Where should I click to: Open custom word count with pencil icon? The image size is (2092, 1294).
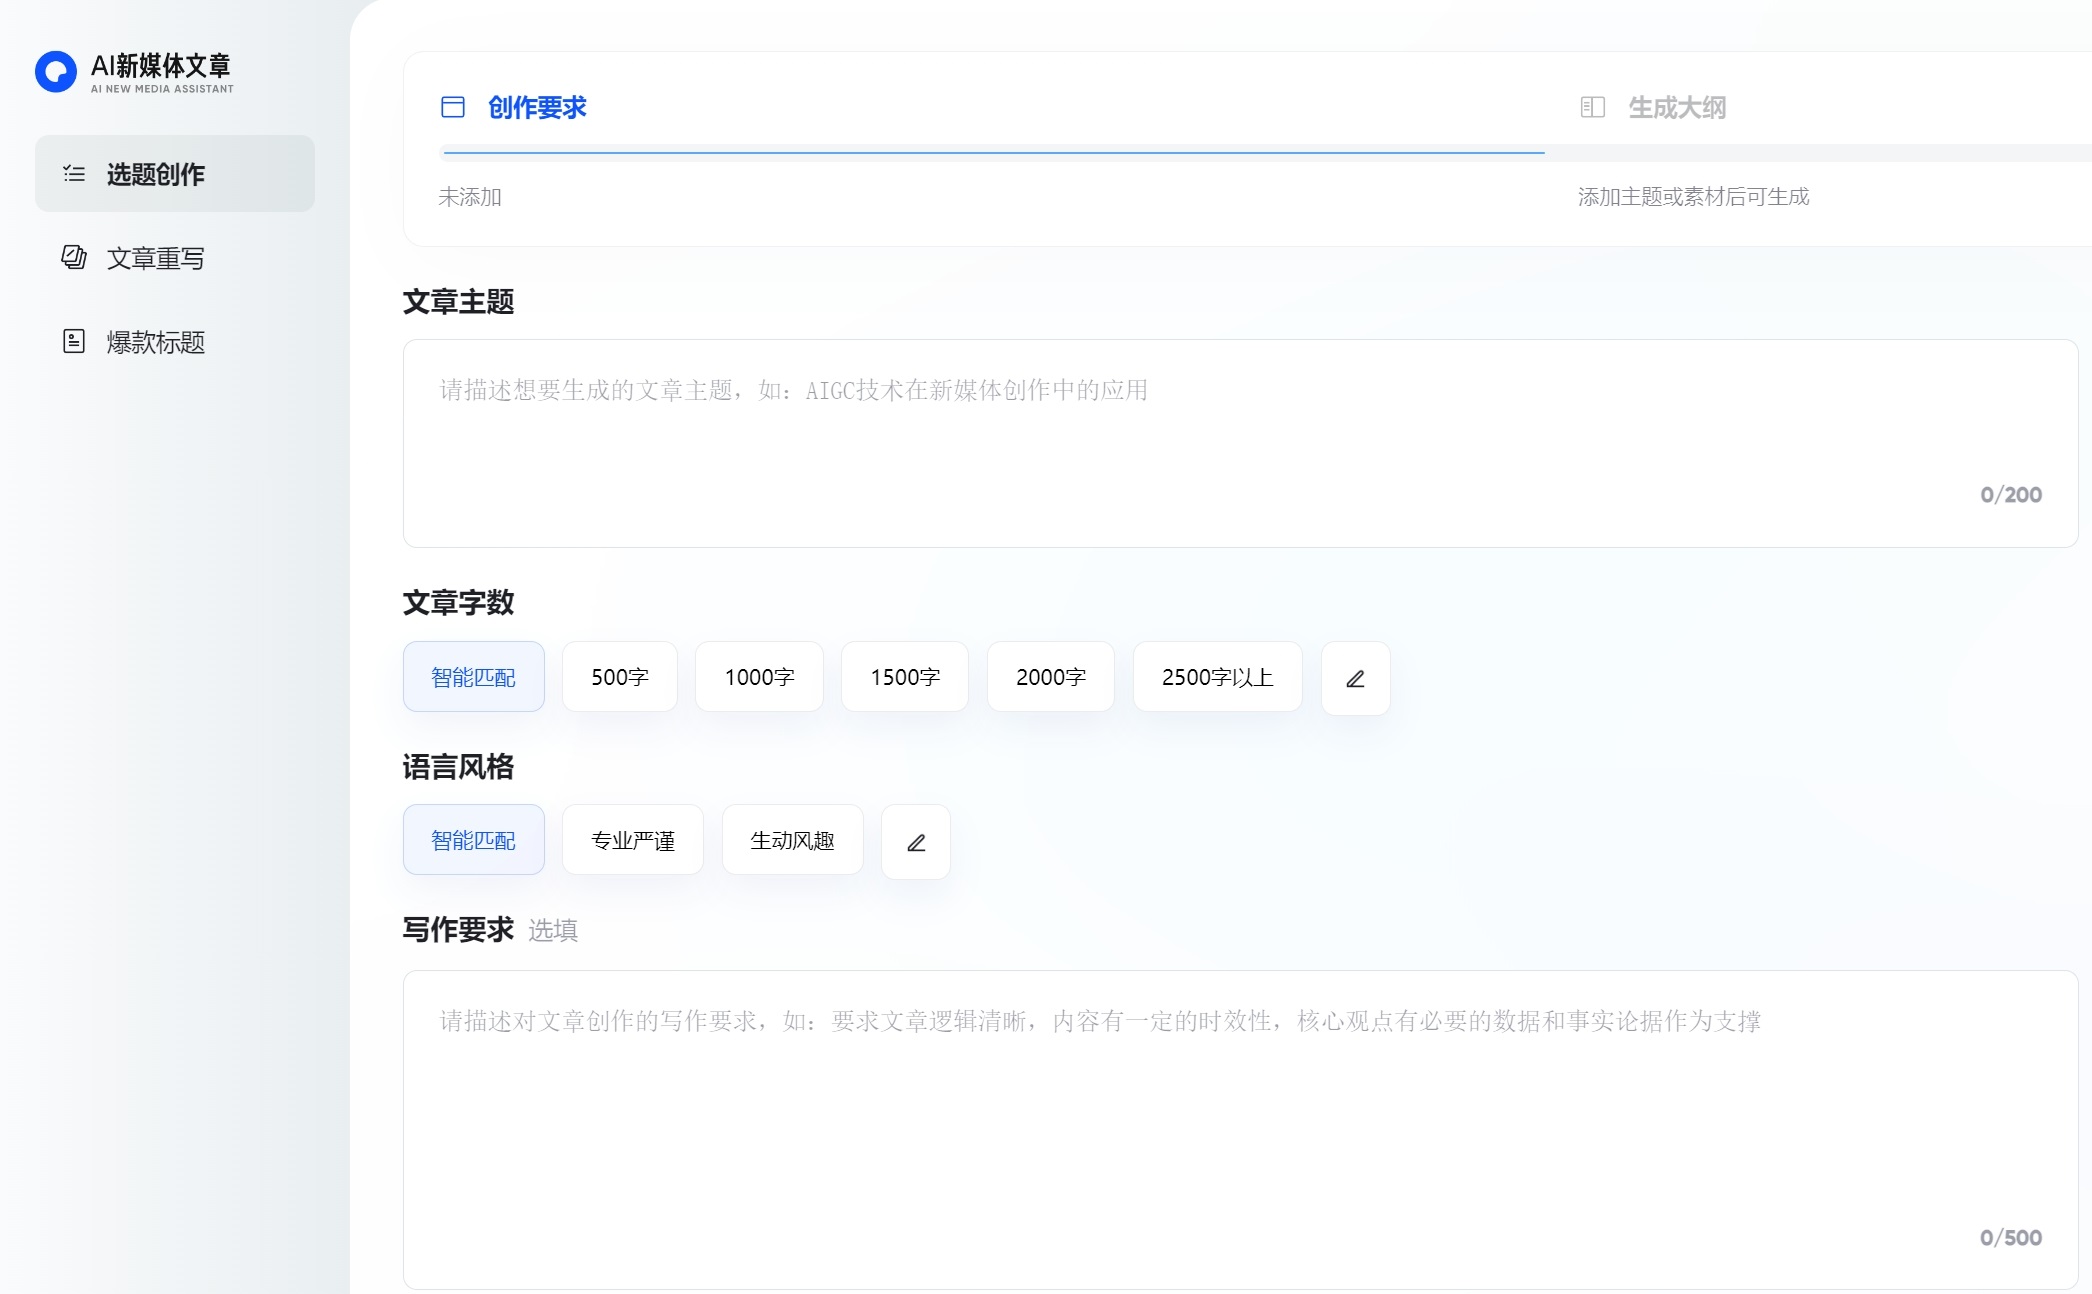[x=1355, y=678]
